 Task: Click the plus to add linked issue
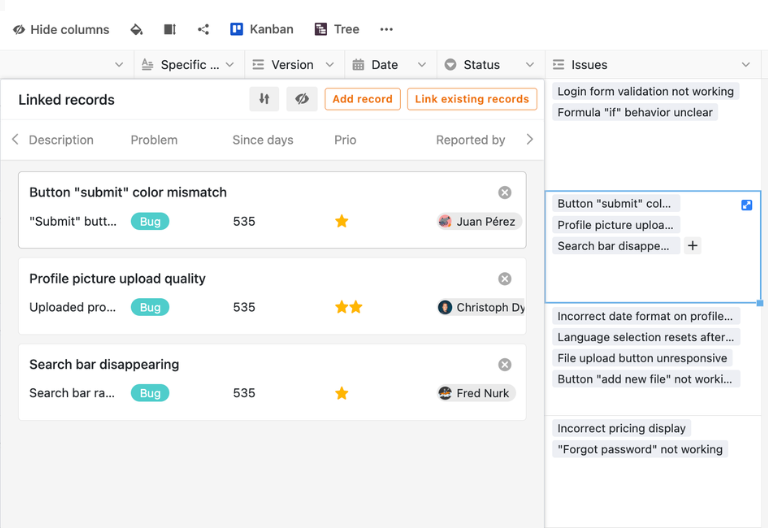coord(693,245)
